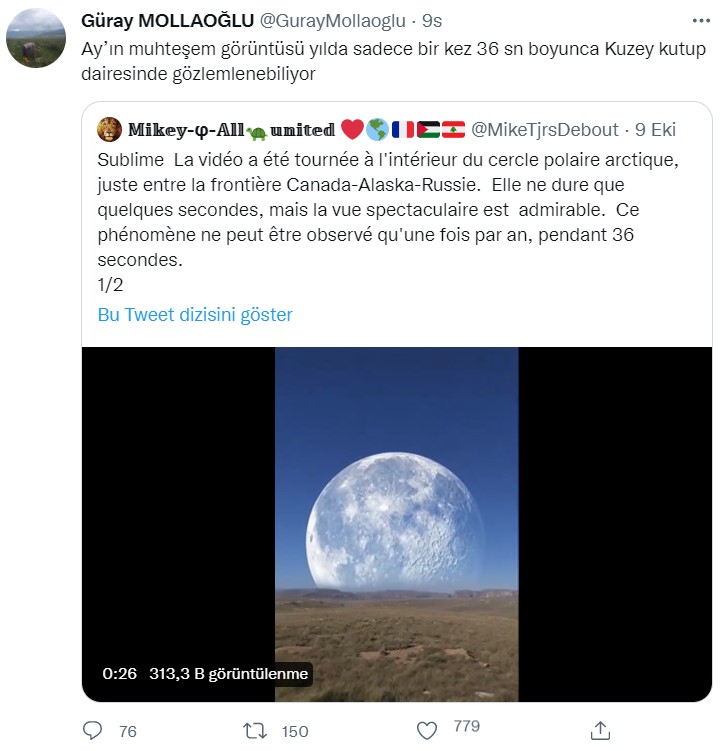The width and height of the screenshot is (726, 751).
Task: Click the 76 replies count
Action: (x=128, y=731)
